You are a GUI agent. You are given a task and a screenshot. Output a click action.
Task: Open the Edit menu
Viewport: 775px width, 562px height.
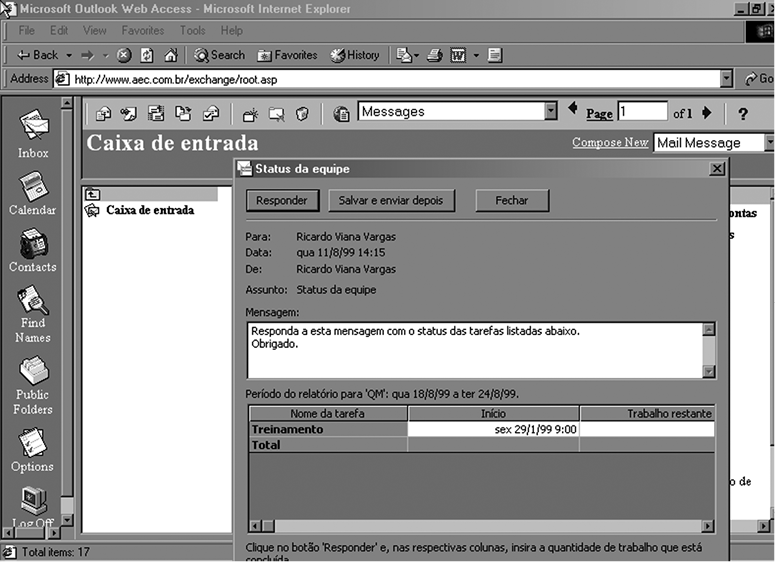click(59, 31)
